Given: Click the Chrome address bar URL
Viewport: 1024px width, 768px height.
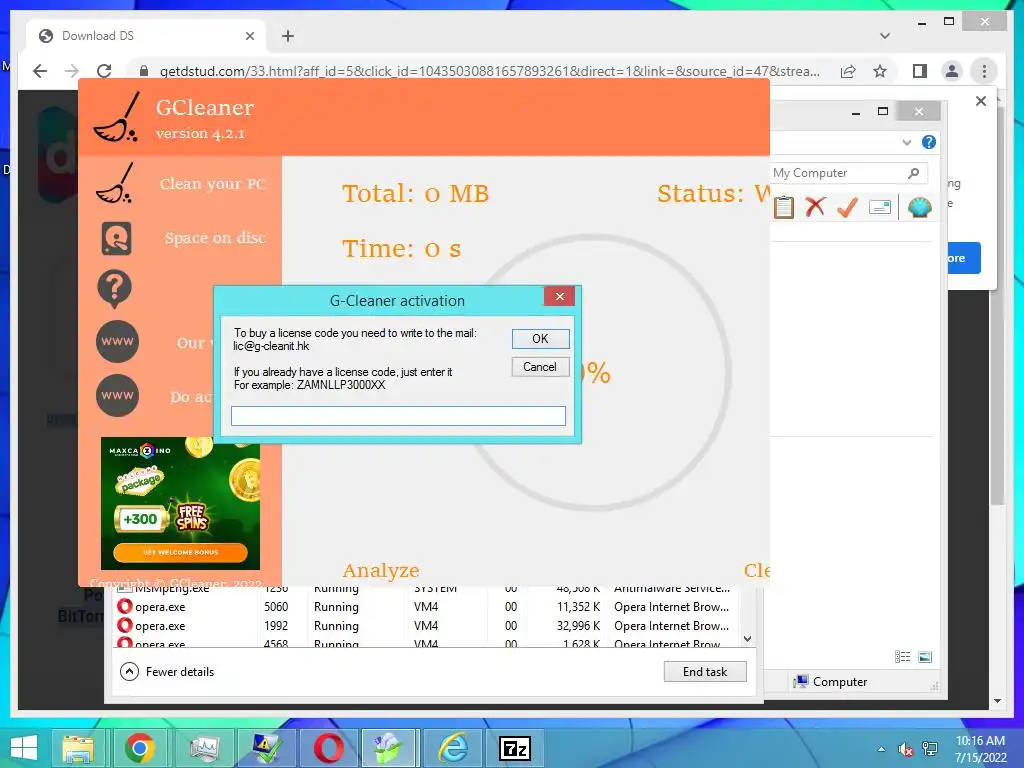Looking at the screenshot, I should tap(489, 71).
